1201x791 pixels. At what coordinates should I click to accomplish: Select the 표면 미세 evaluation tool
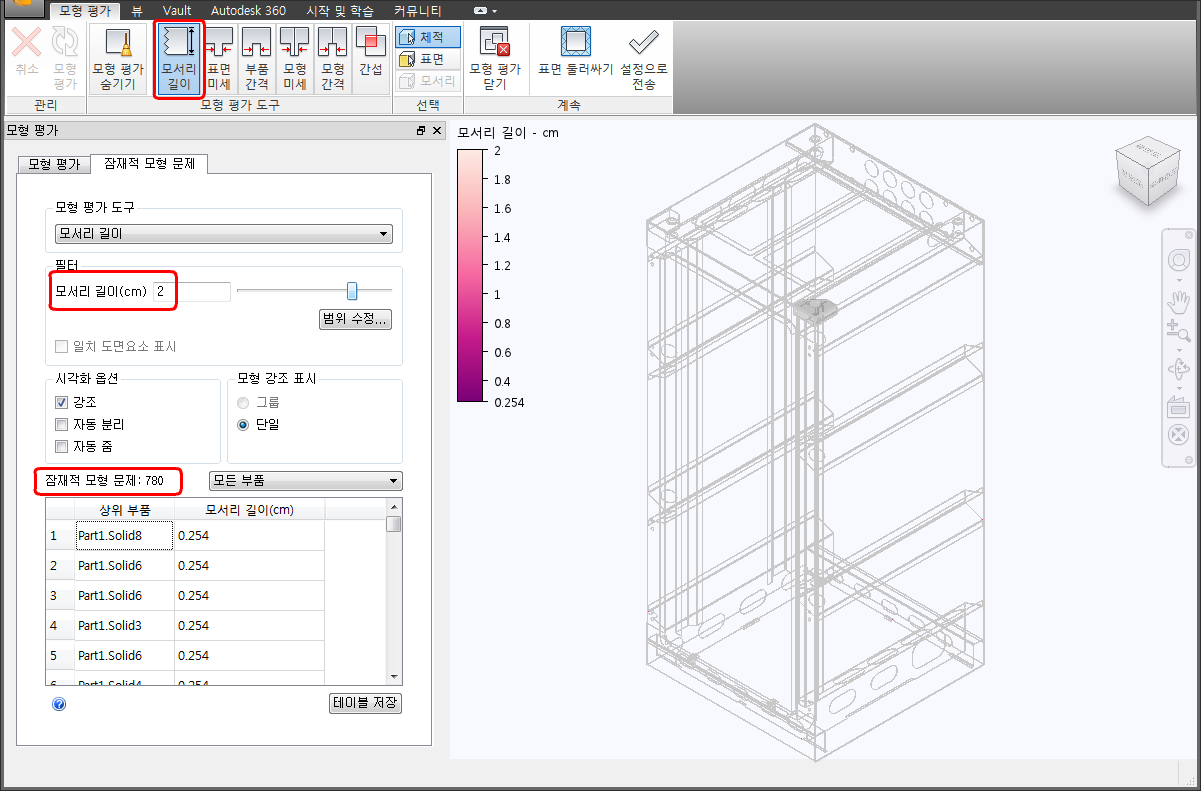(x=219, y=59)
